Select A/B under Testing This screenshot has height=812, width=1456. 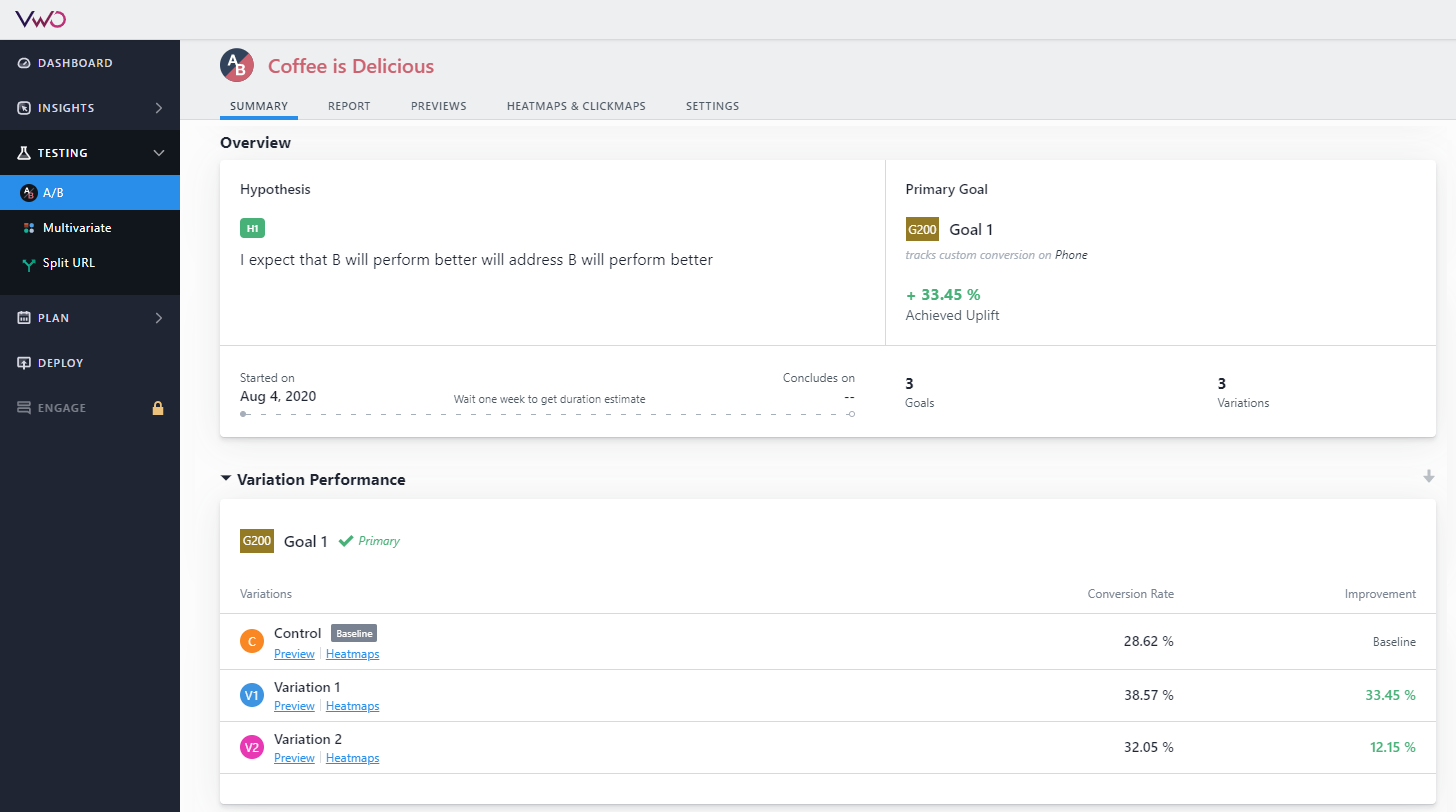point(90,193)
